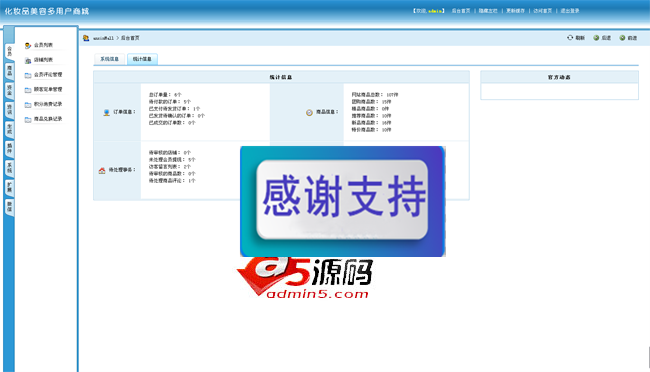
Task: Switch to the 统计信息 tab
Action: pyautogui.click(x=142, y=59)
